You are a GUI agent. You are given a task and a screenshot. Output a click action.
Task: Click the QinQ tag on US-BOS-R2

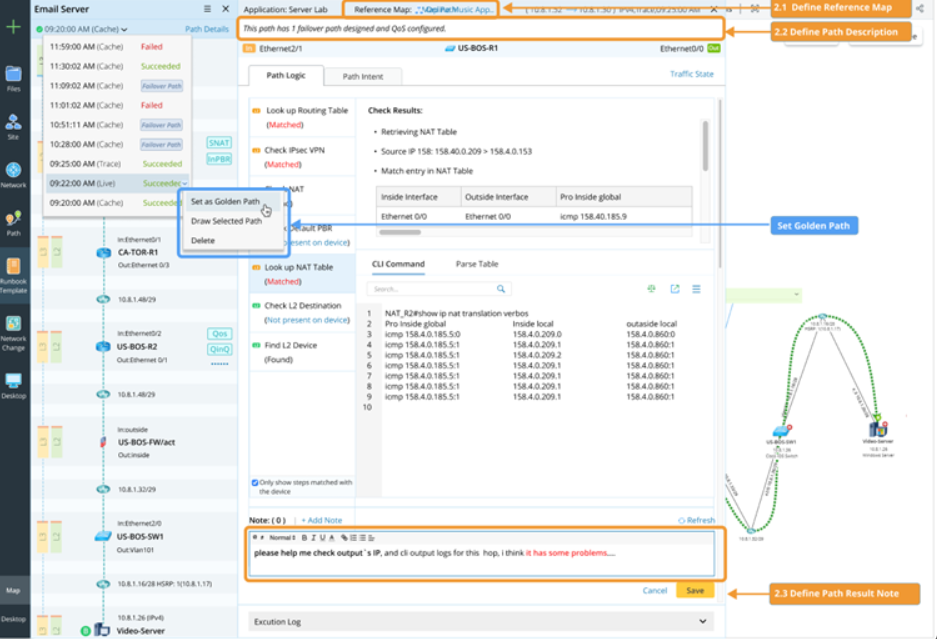coord(219,349)
